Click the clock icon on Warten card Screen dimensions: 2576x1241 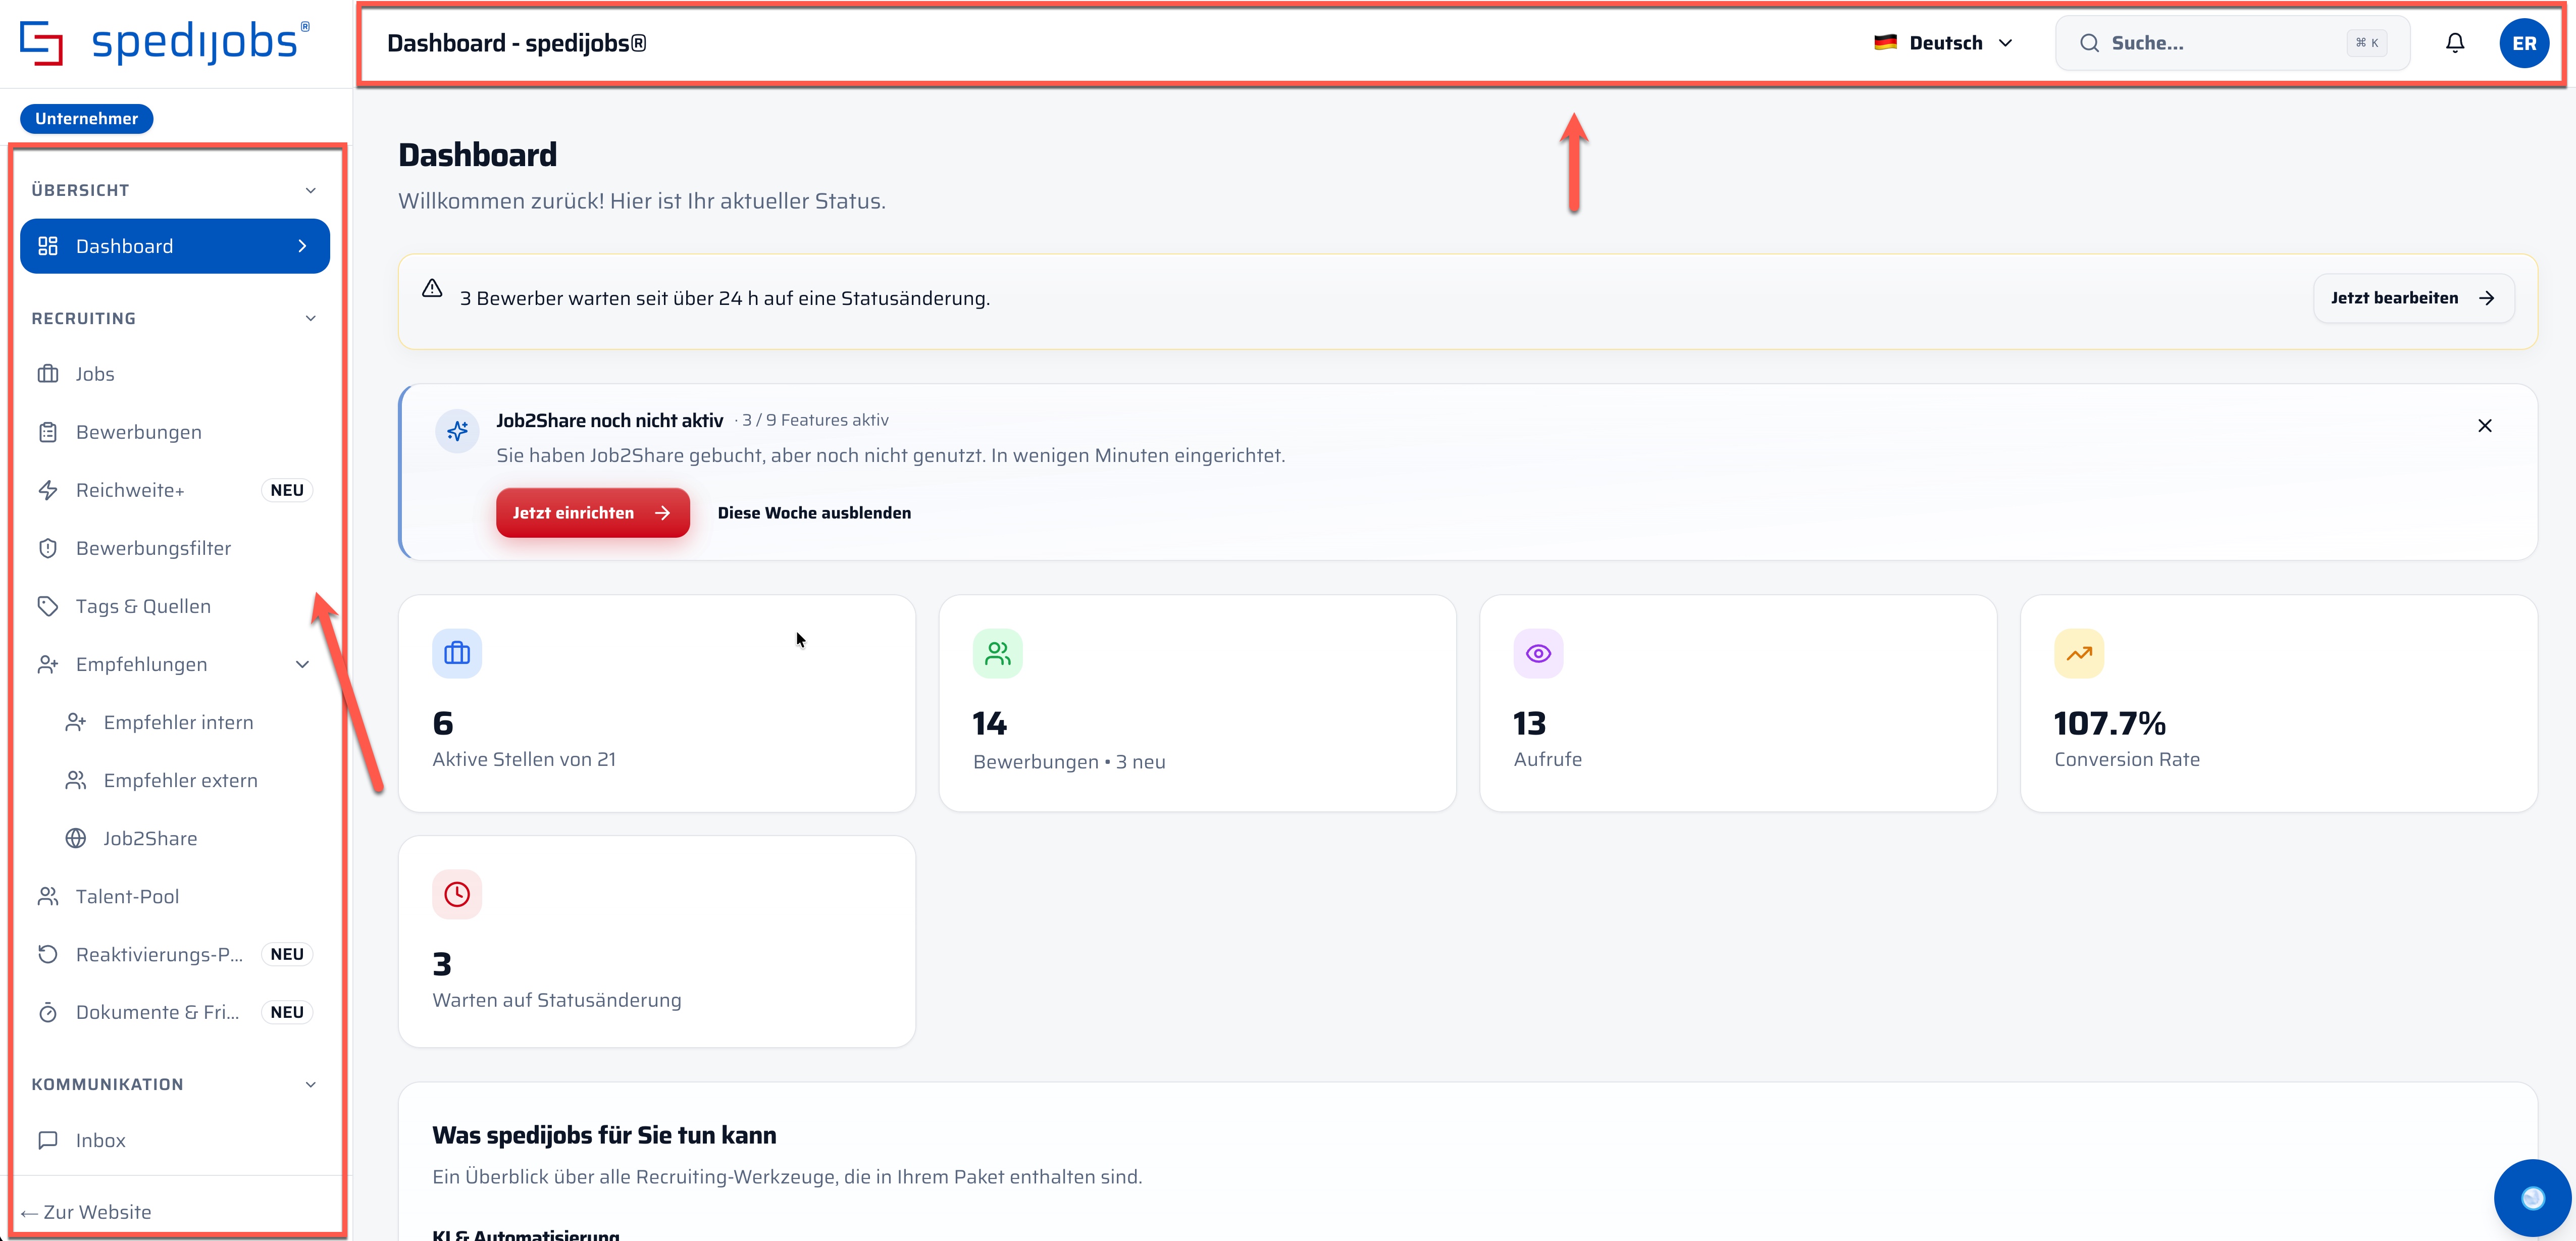[x=457, y=894]
